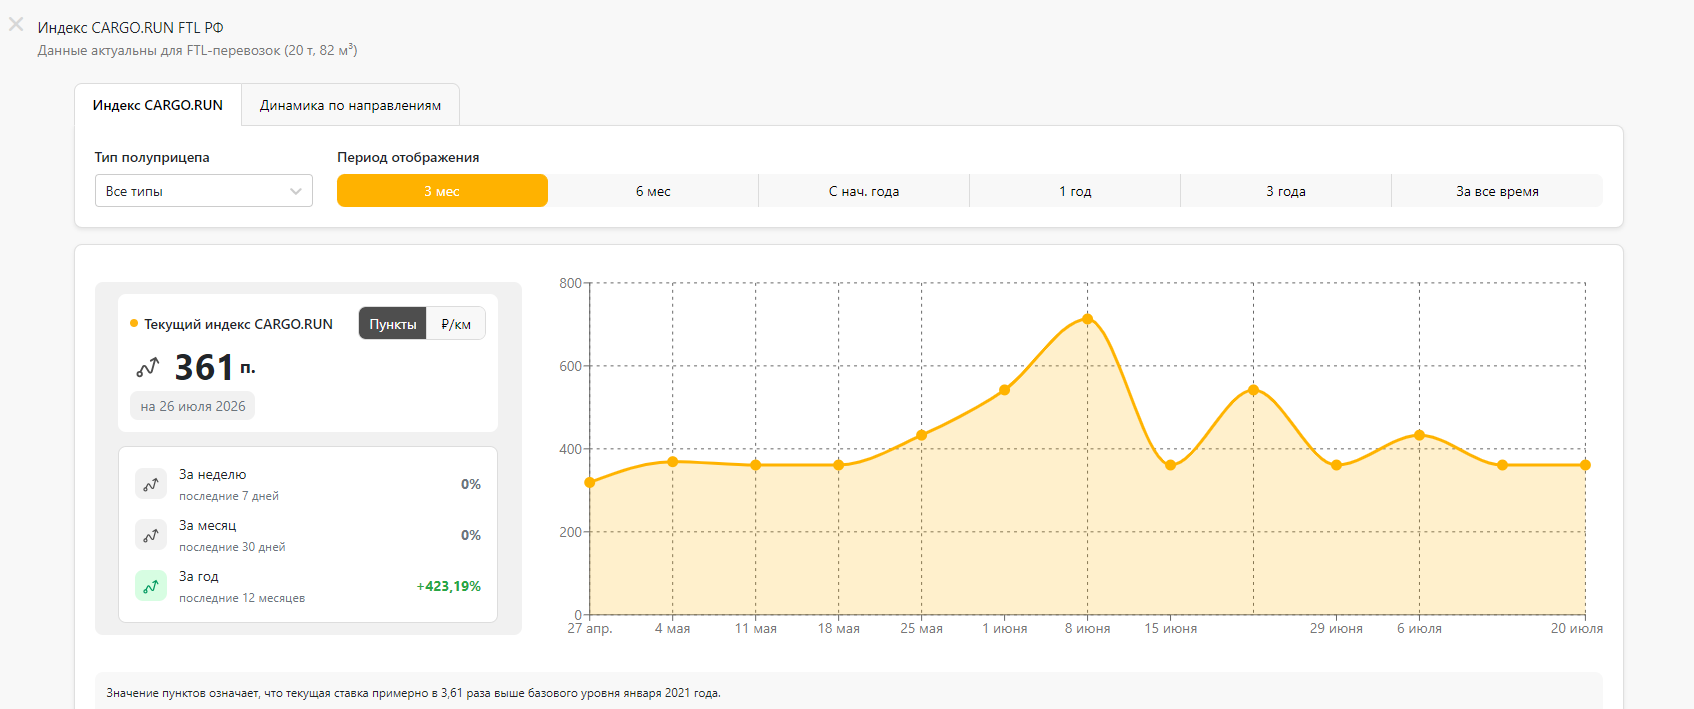Click the +423,19% yearly change value
This screenshot has width=1694, height=709.
tap(448, 586)
